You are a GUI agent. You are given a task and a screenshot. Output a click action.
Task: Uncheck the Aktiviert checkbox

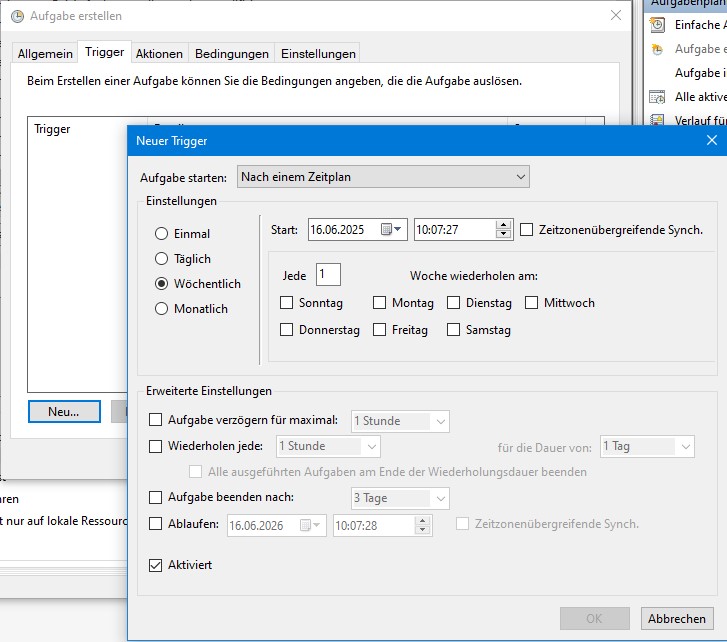(x=155, y=565)
